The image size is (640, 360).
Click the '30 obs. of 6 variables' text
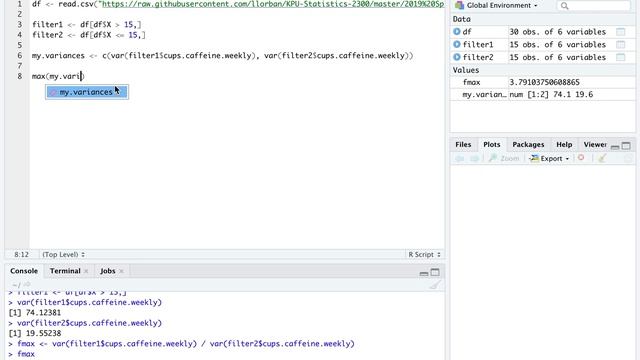[x=557, y=32]
